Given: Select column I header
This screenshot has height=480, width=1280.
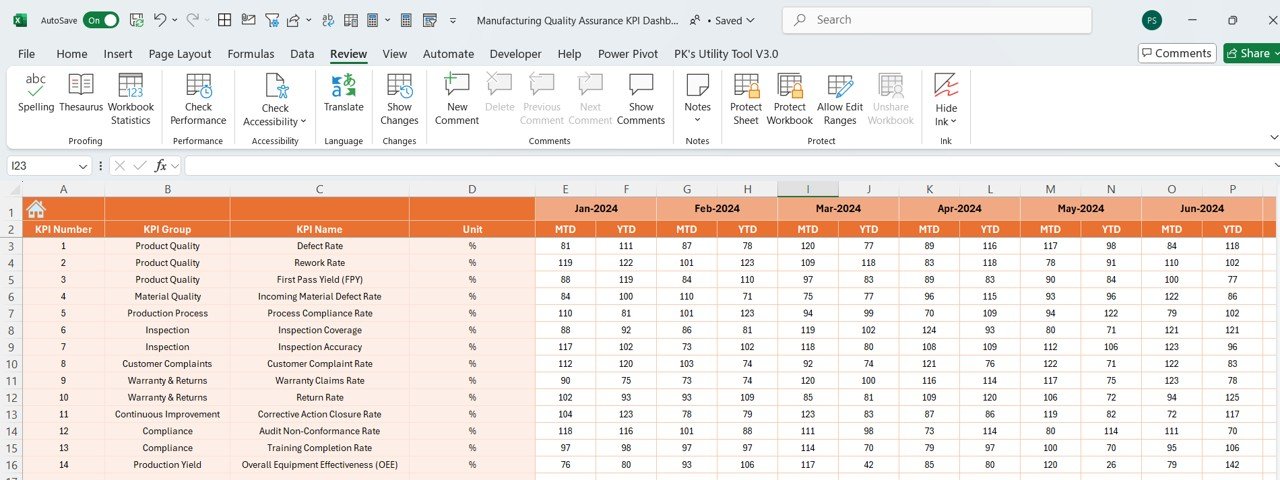Looking at the screenshot, I should (808, 189).
